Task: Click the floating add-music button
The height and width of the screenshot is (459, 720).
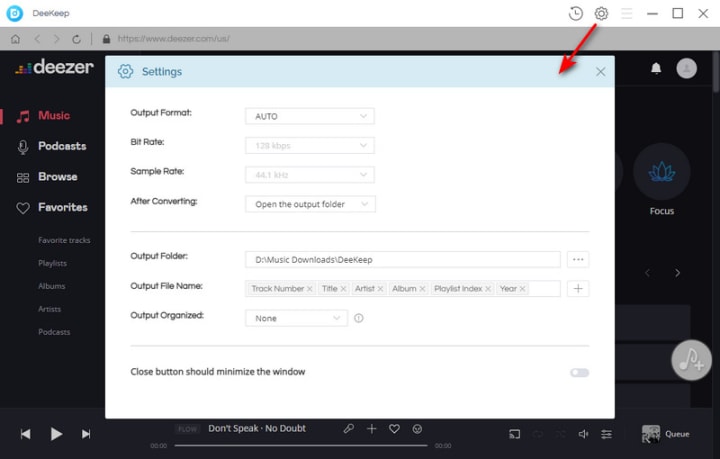Action: 692,360
